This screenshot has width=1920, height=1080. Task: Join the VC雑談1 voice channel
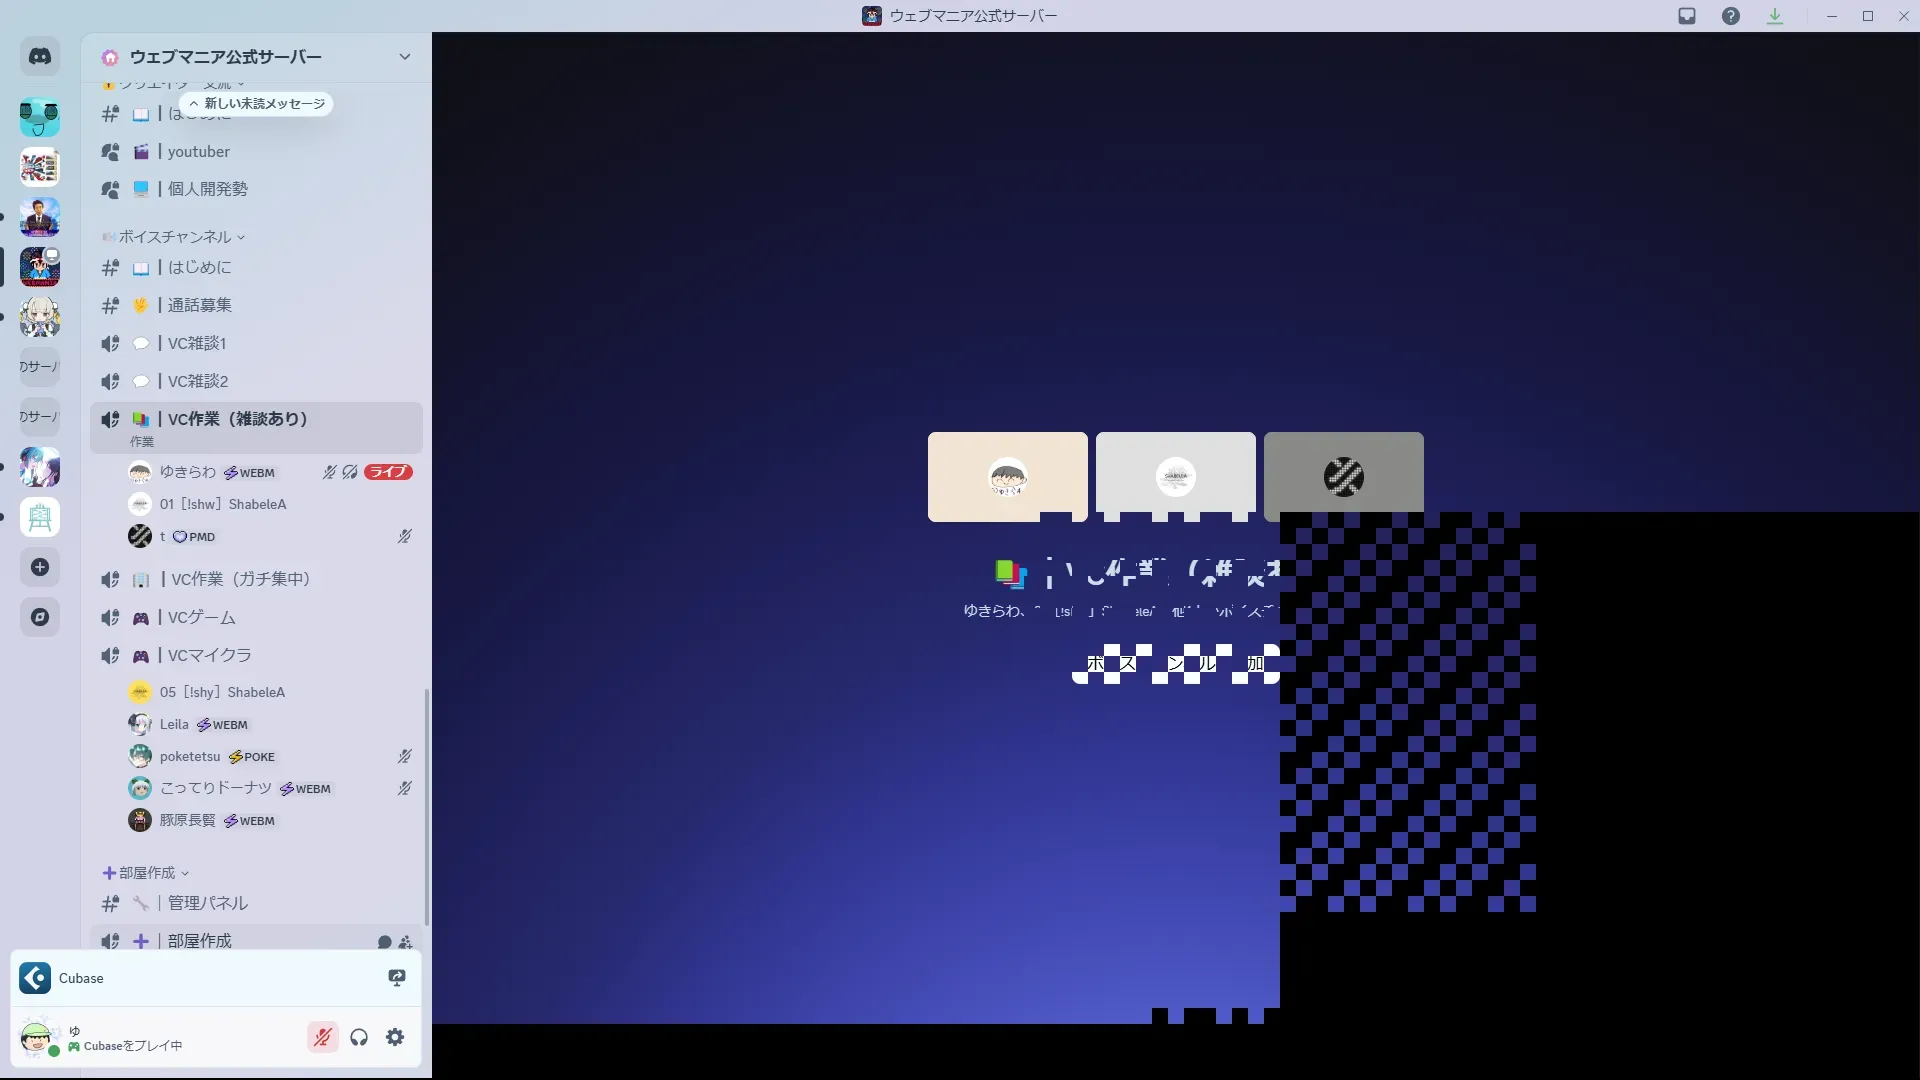(196, 343)
